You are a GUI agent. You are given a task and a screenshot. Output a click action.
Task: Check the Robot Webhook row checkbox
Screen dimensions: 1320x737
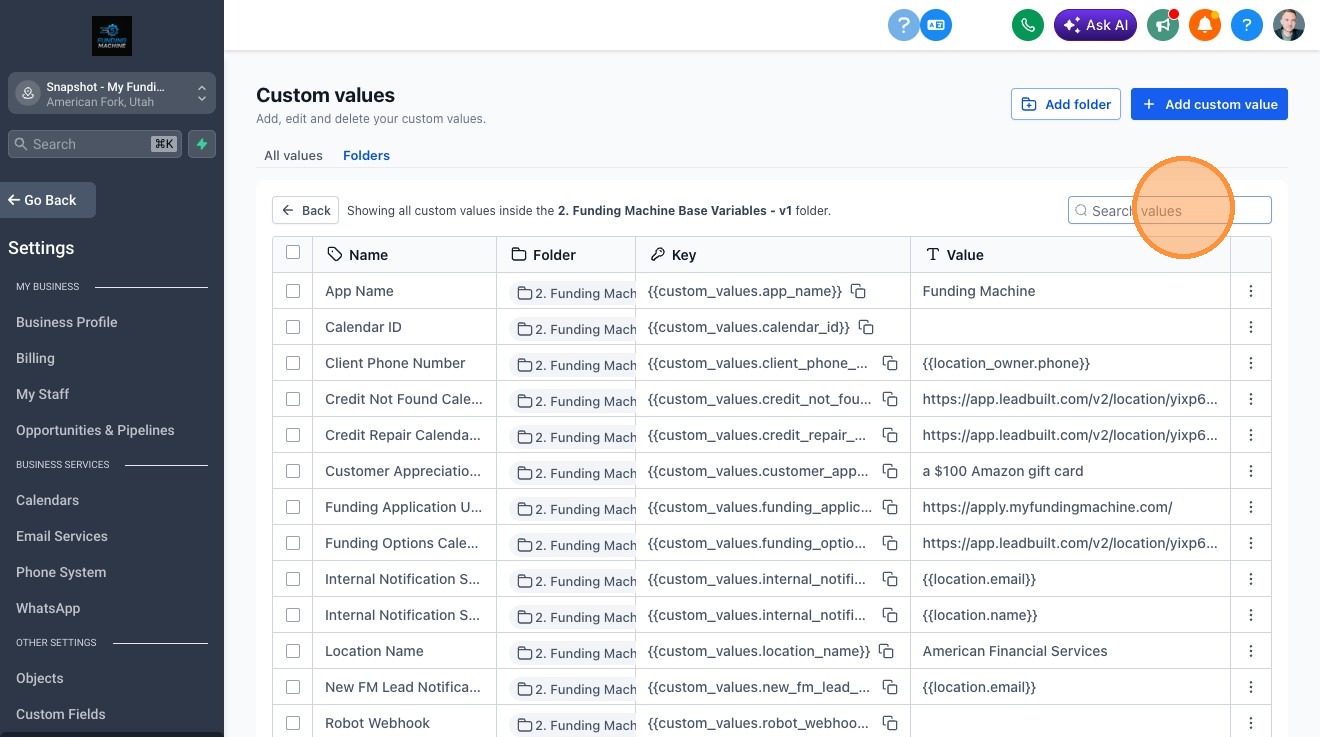(293, 723)
